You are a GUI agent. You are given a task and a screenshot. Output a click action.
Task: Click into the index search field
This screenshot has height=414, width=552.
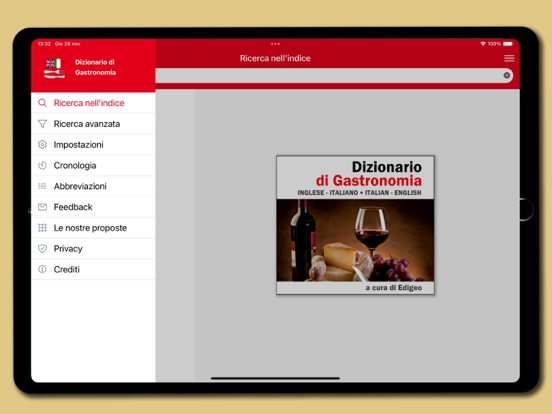coord(334,75)
